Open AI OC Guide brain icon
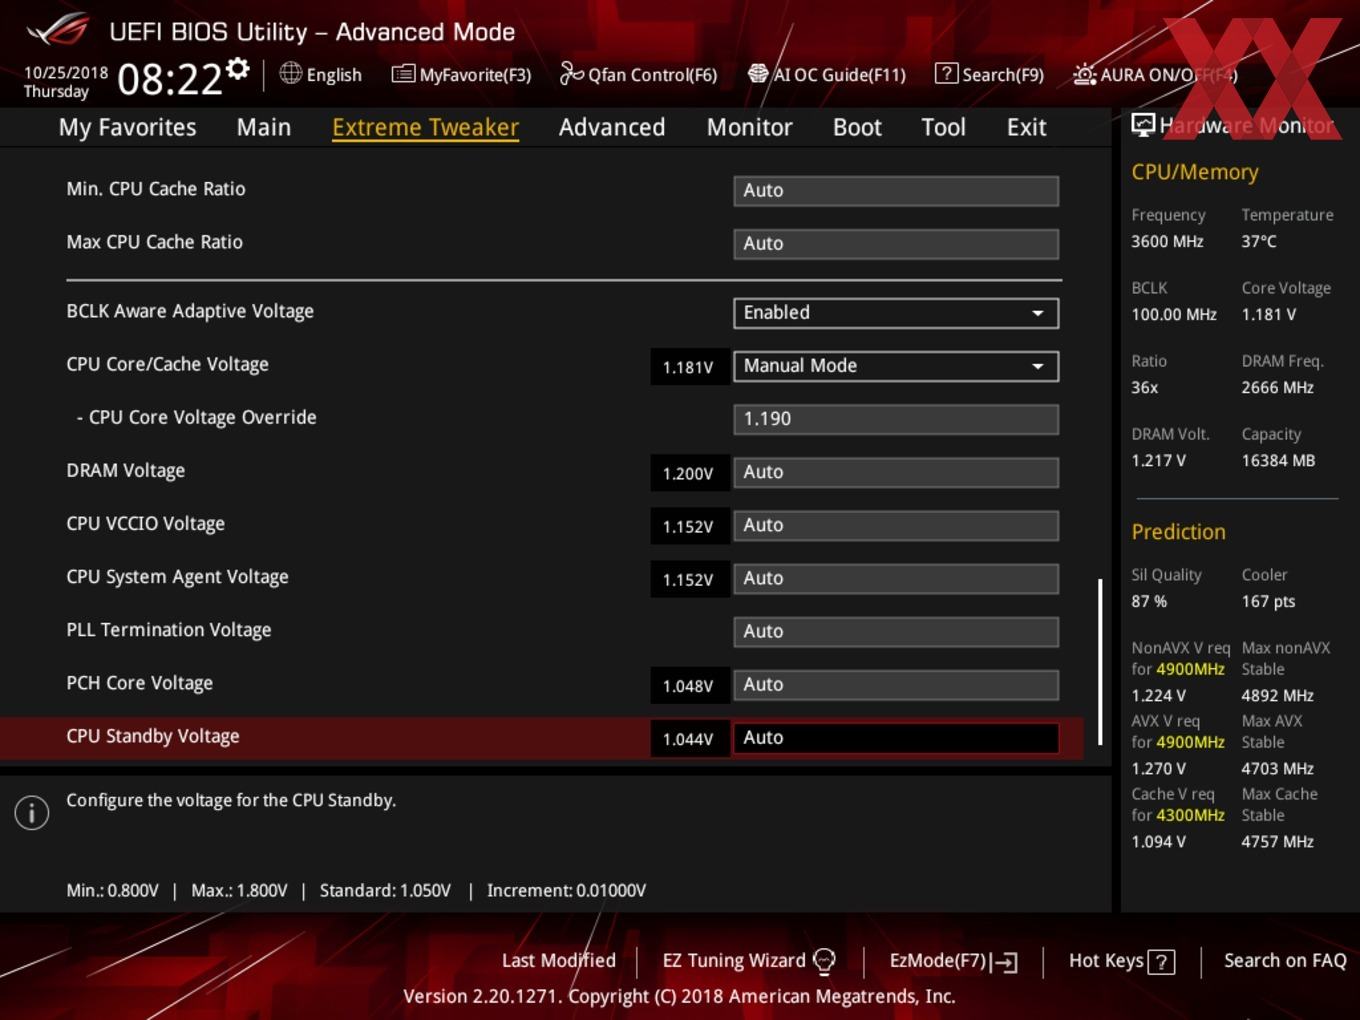 tap(758, 74)
